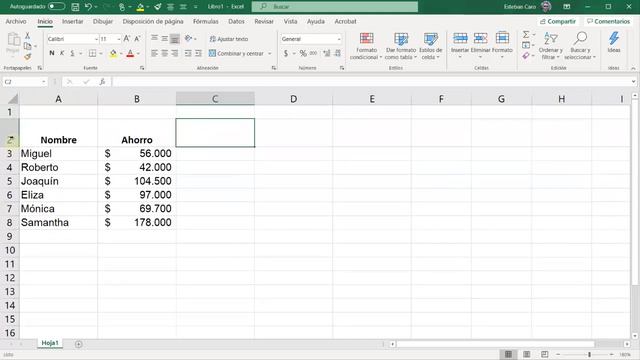Switch to the Fórmulas tab
The height and width of the screenshot is (360, 640).
click(206, 21)
